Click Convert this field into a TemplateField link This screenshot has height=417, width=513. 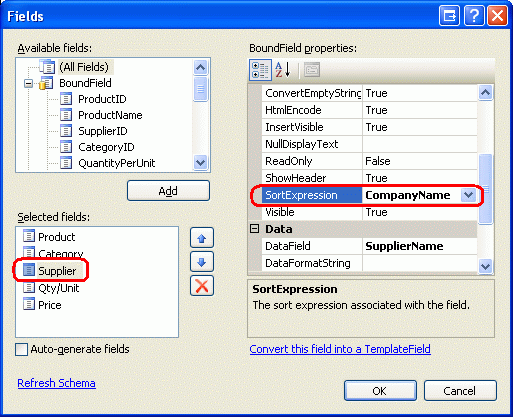click(340, 349)
